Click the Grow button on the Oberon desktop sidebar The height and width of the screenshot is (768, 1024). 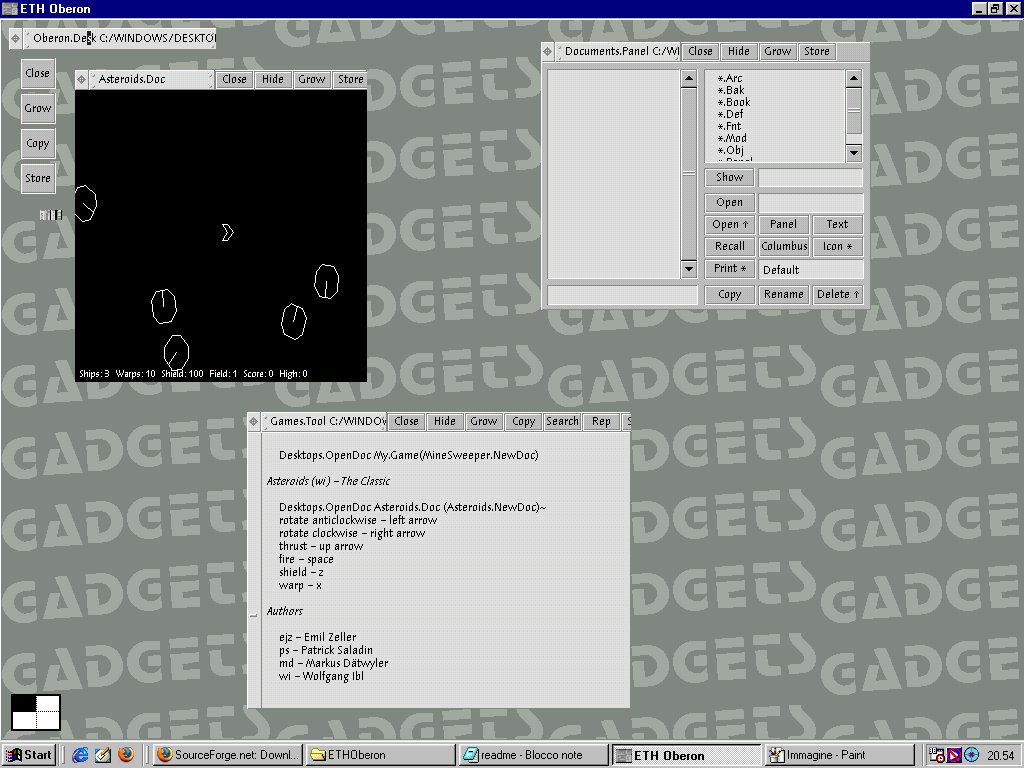tap(38, 108)
